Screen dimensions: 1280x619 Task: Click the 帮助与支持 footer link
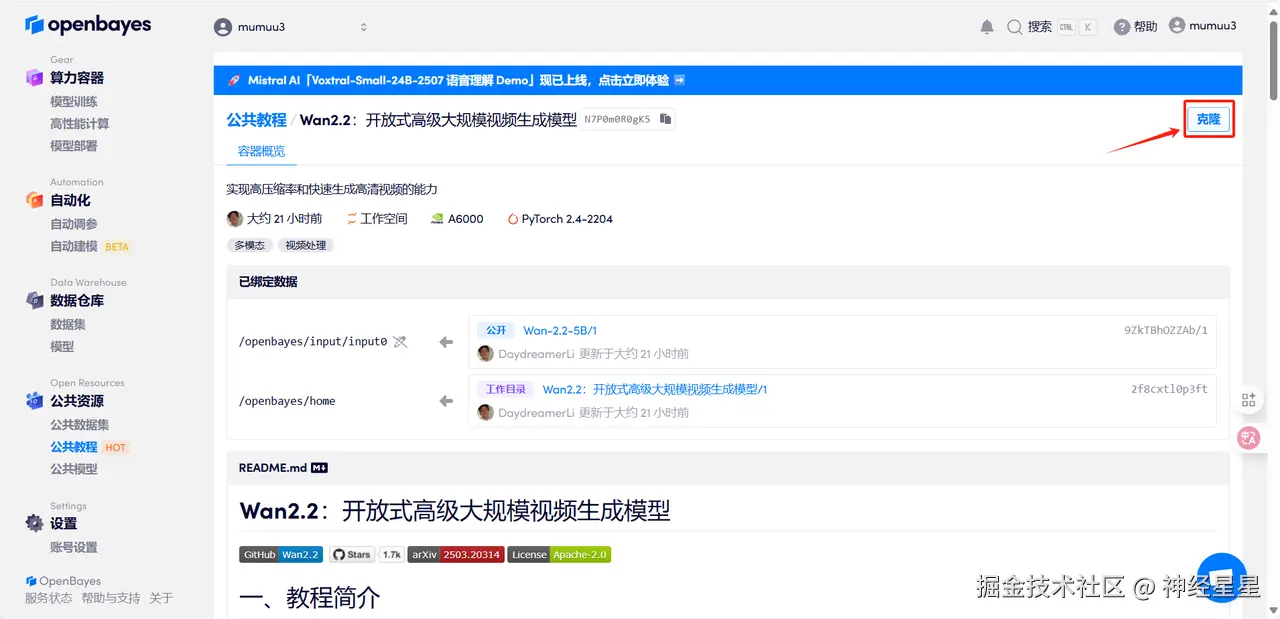click(111, 598)
